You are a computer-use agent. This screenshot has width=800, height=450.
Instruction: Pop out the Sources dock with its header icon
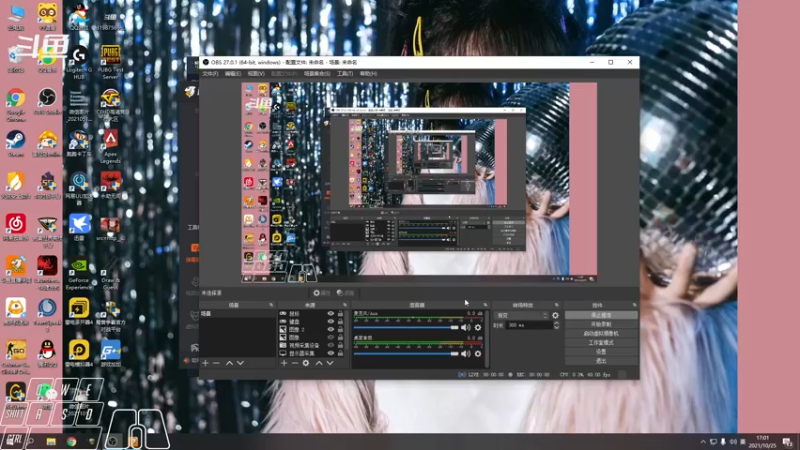point(345,305)
